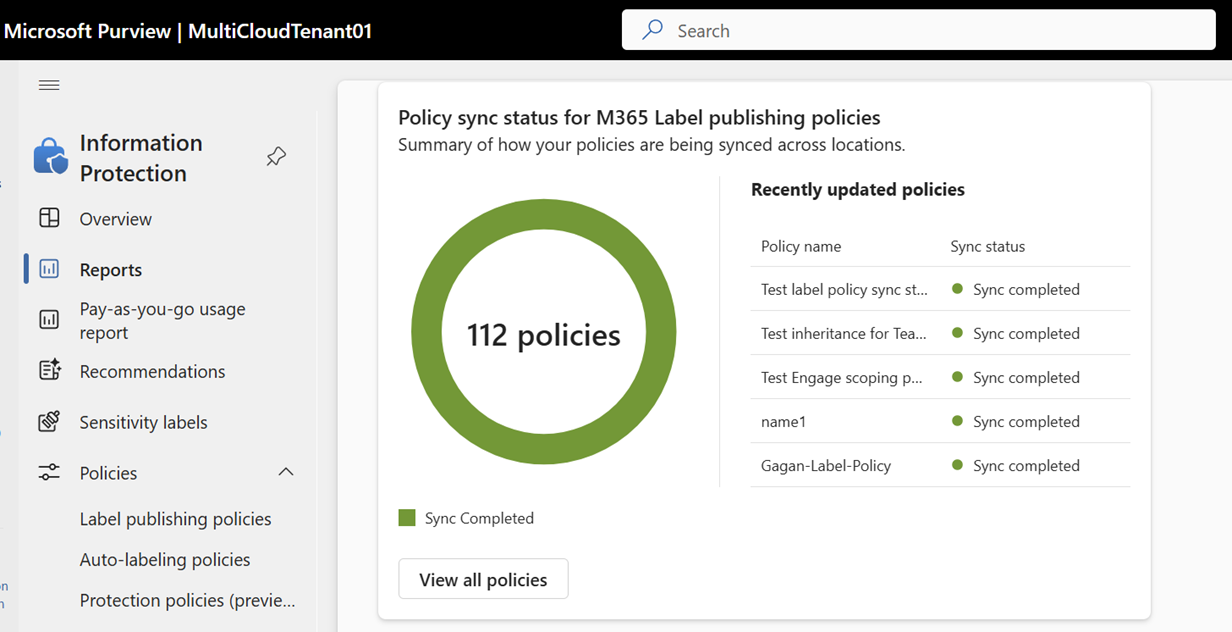Click the '112 policies' chart label
The height and width of the screenshot is (632, 1232).
tap(544, 334)
